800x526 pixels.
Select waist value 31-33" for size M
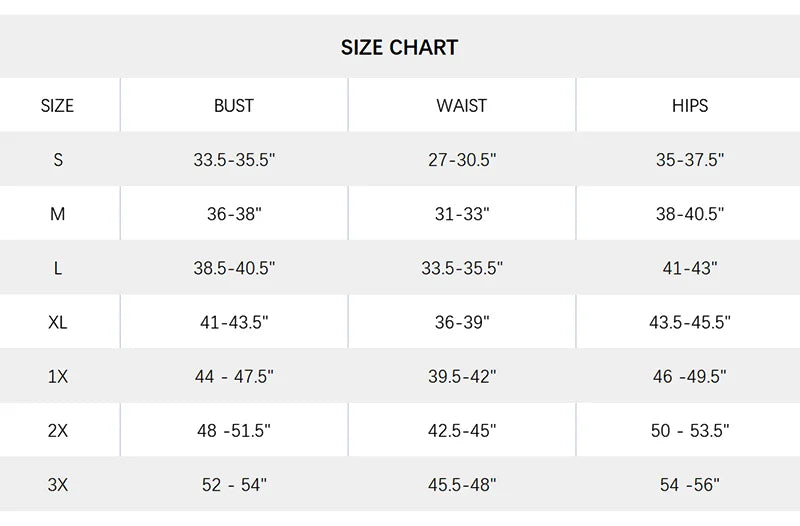(x=461, y=213)
